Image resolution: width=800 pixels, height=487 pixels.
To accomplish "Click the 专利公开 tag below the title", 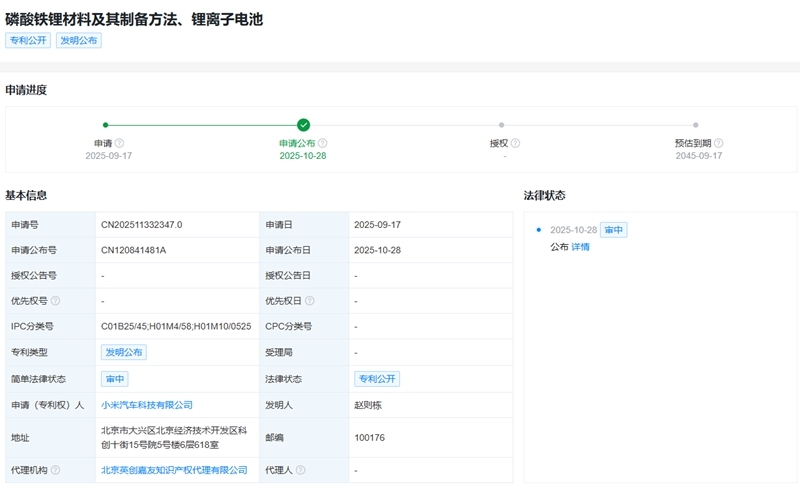I will point(28,41).
